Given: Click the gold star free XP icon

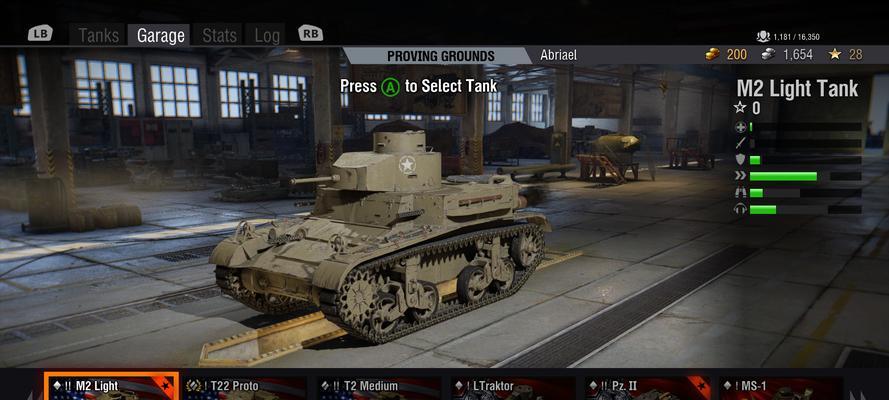Looking at the screenshot, I should (x=835, y=54).
